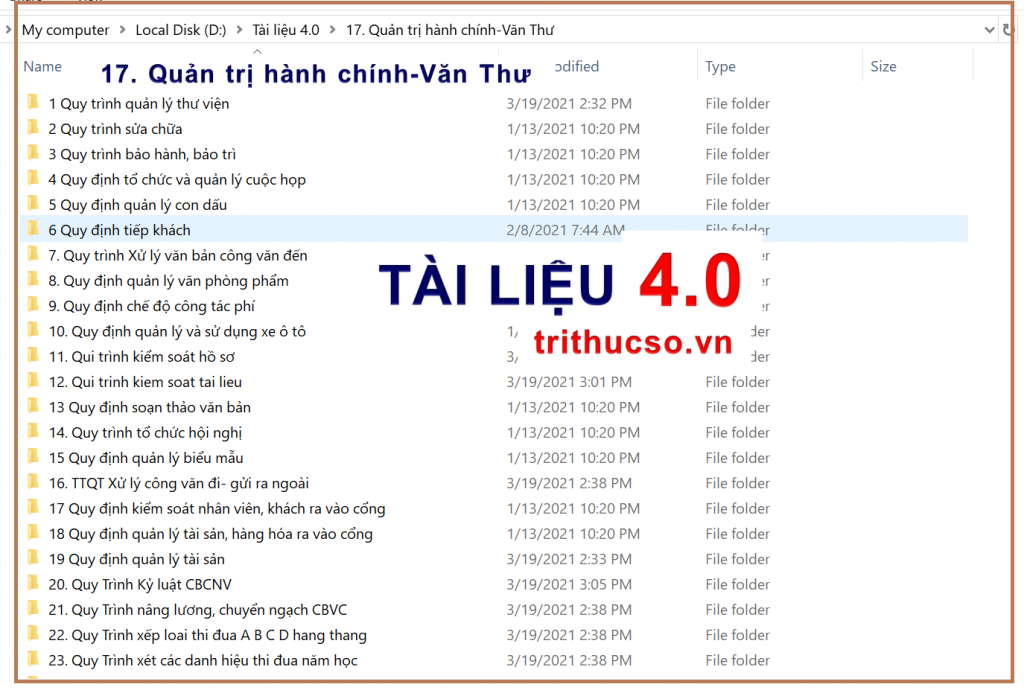
Task: Sort list by the Size column header
Action: pos(883,66)
